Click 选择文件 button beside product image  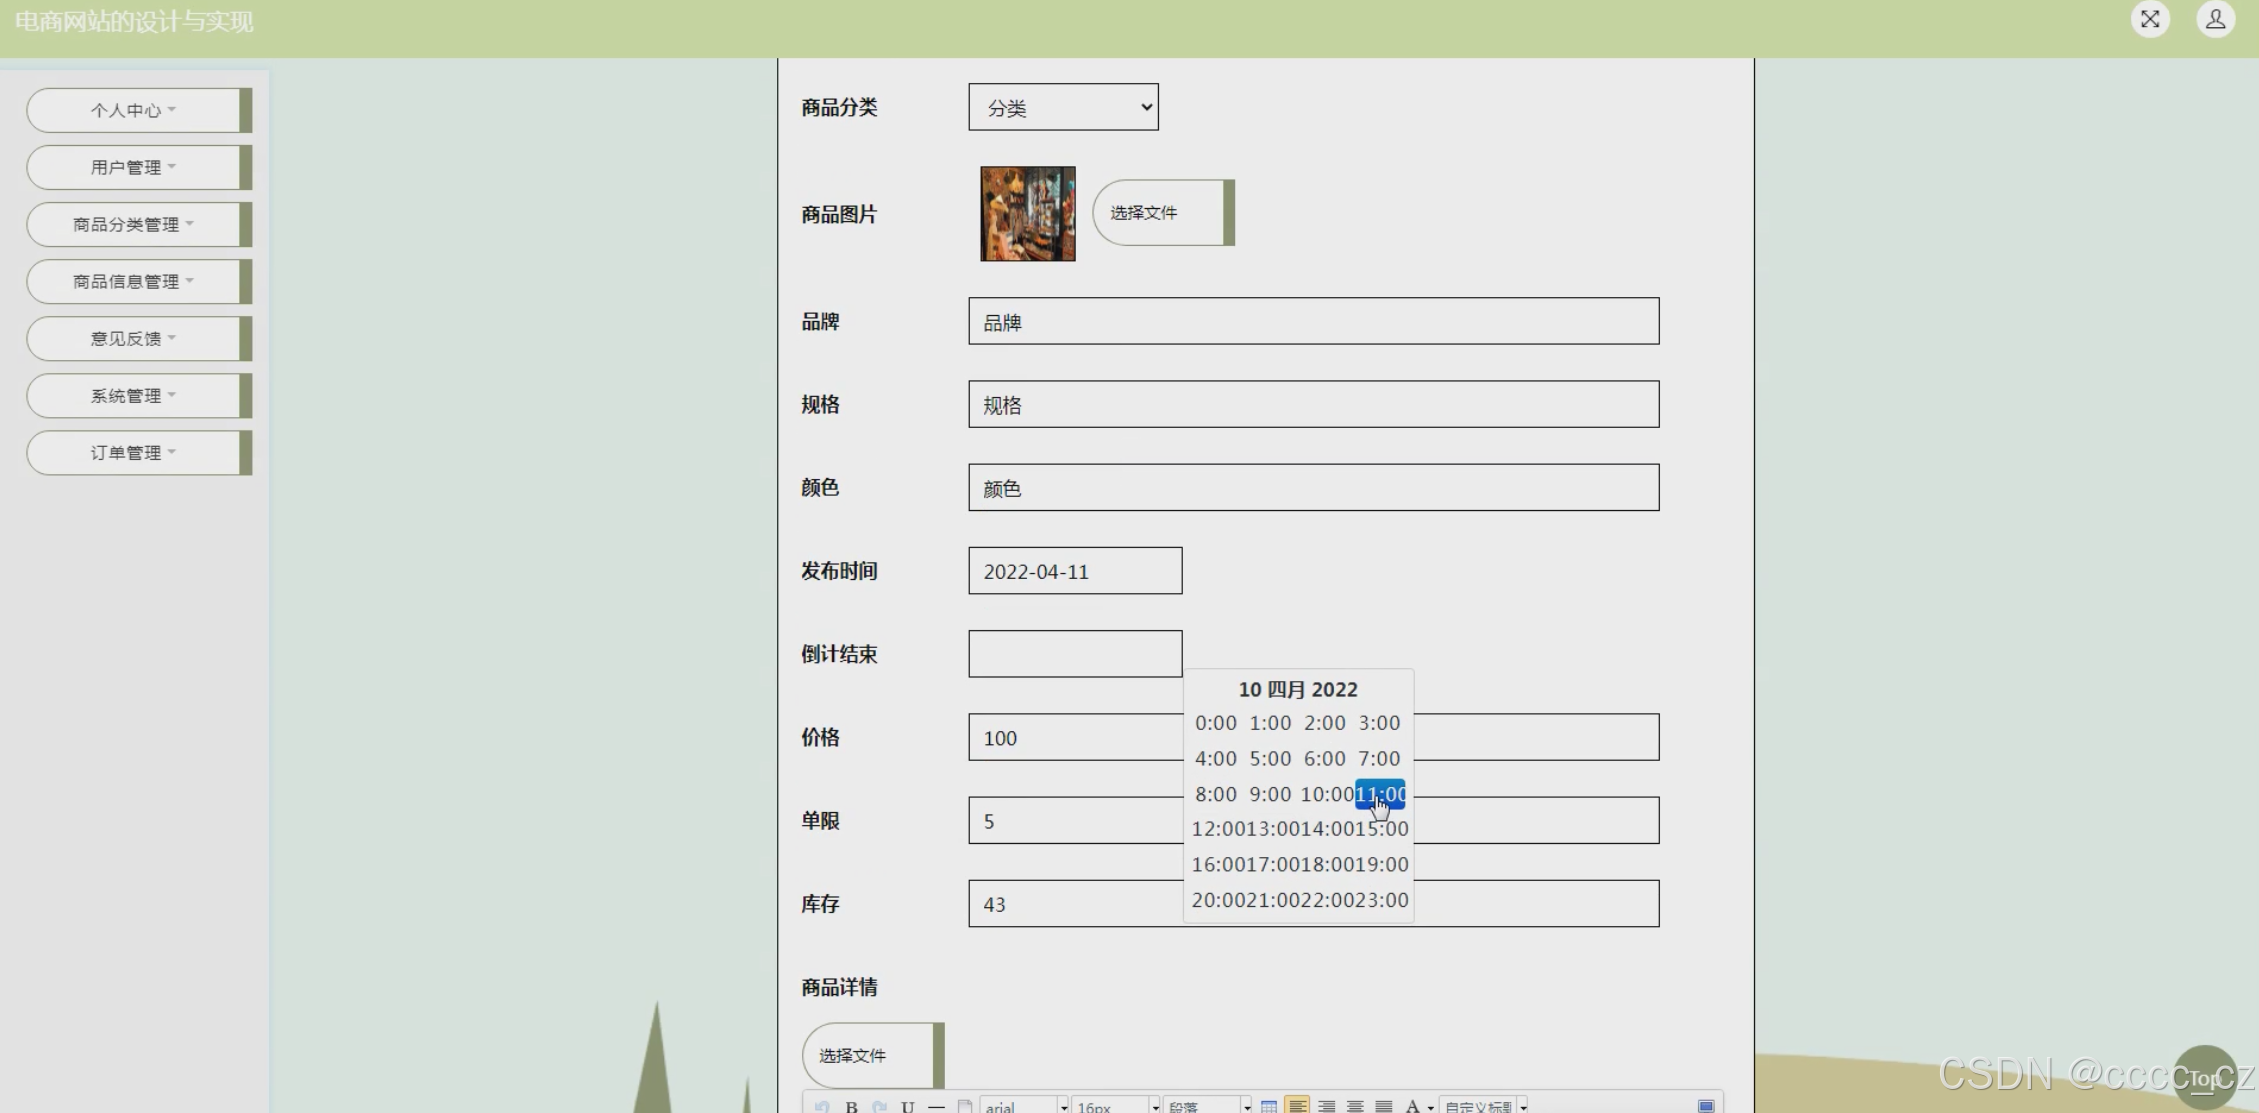[x=1160, y=213]
